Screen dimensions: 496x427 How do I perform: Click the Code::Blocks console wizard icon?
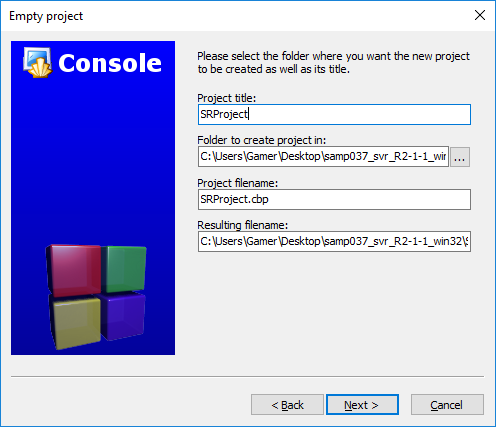pyautogui.click(x=37, y=62)
